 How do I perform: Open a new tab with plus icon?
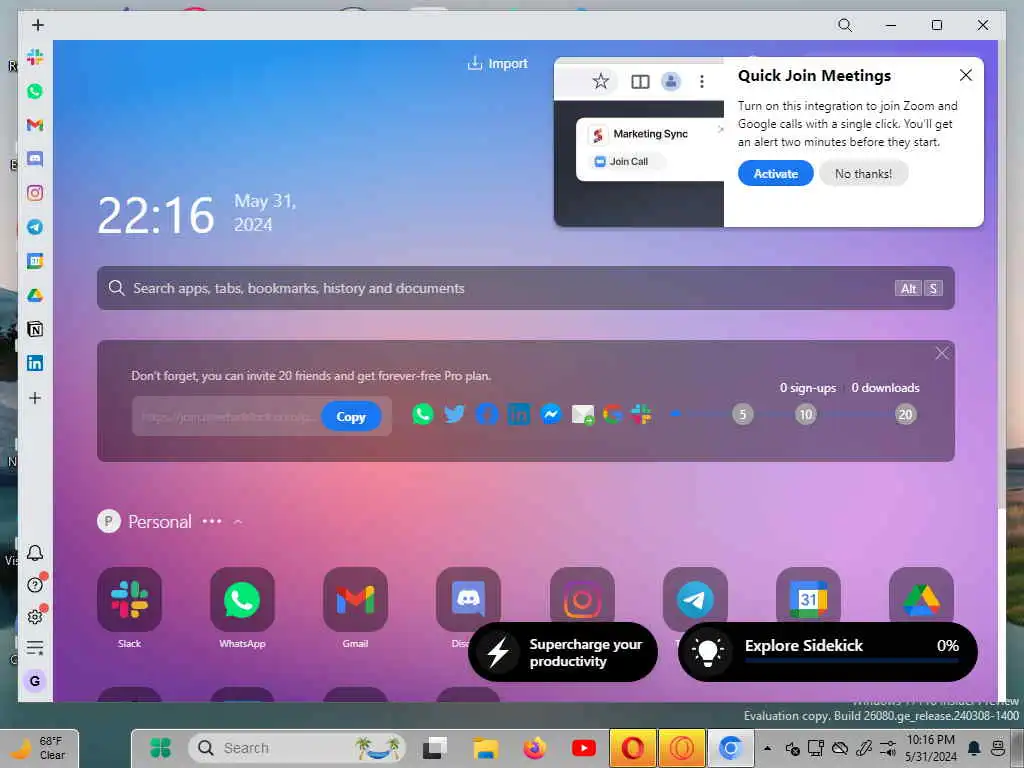38,25
